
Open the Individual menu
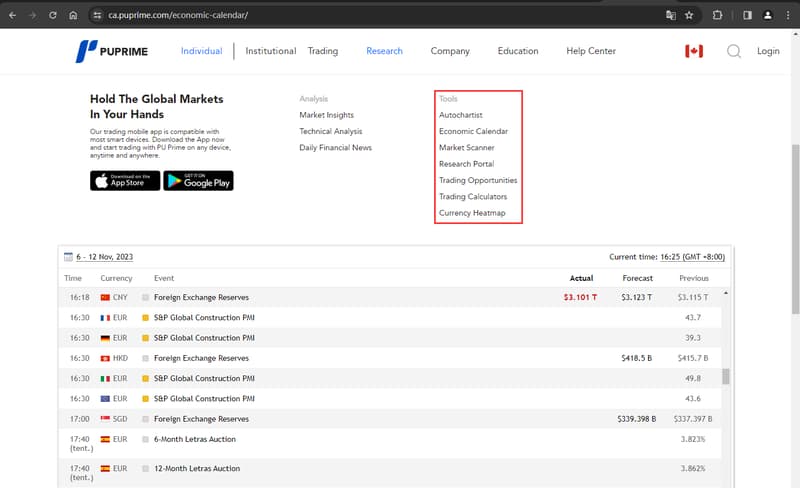click(202, 51)
